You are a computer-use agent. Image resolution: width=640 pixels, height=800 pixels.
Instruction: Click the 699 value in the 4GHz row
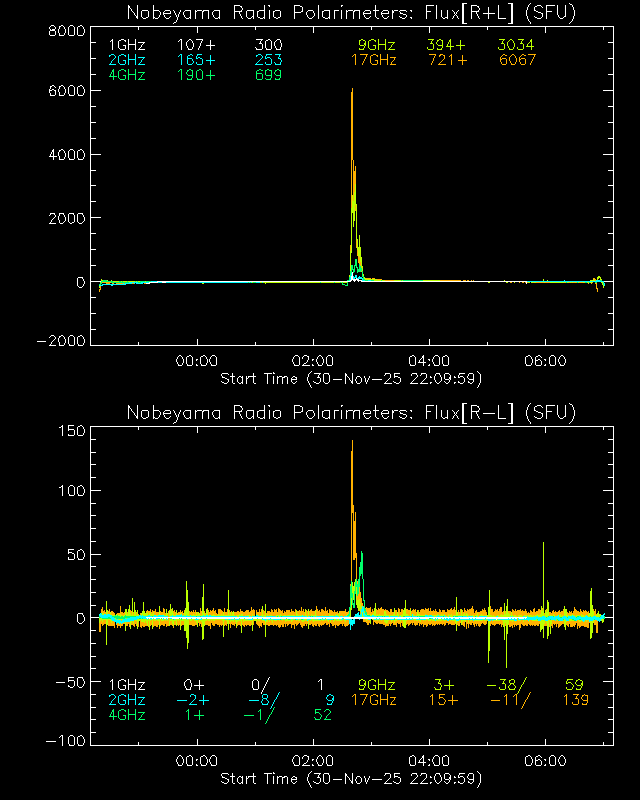point(269,75)
